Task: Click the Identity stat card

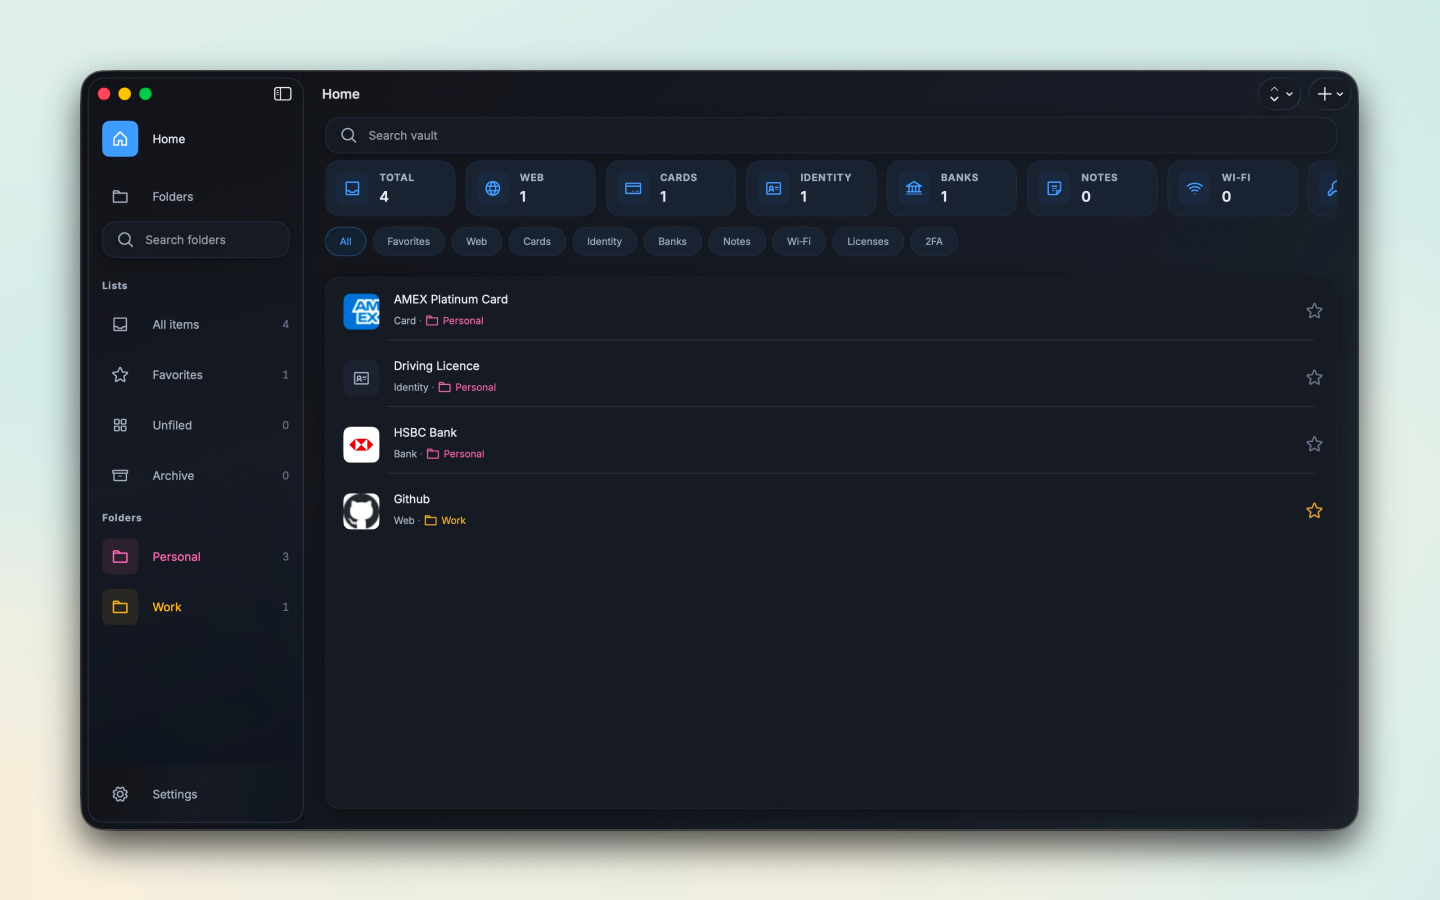Action: click(811, 188)
